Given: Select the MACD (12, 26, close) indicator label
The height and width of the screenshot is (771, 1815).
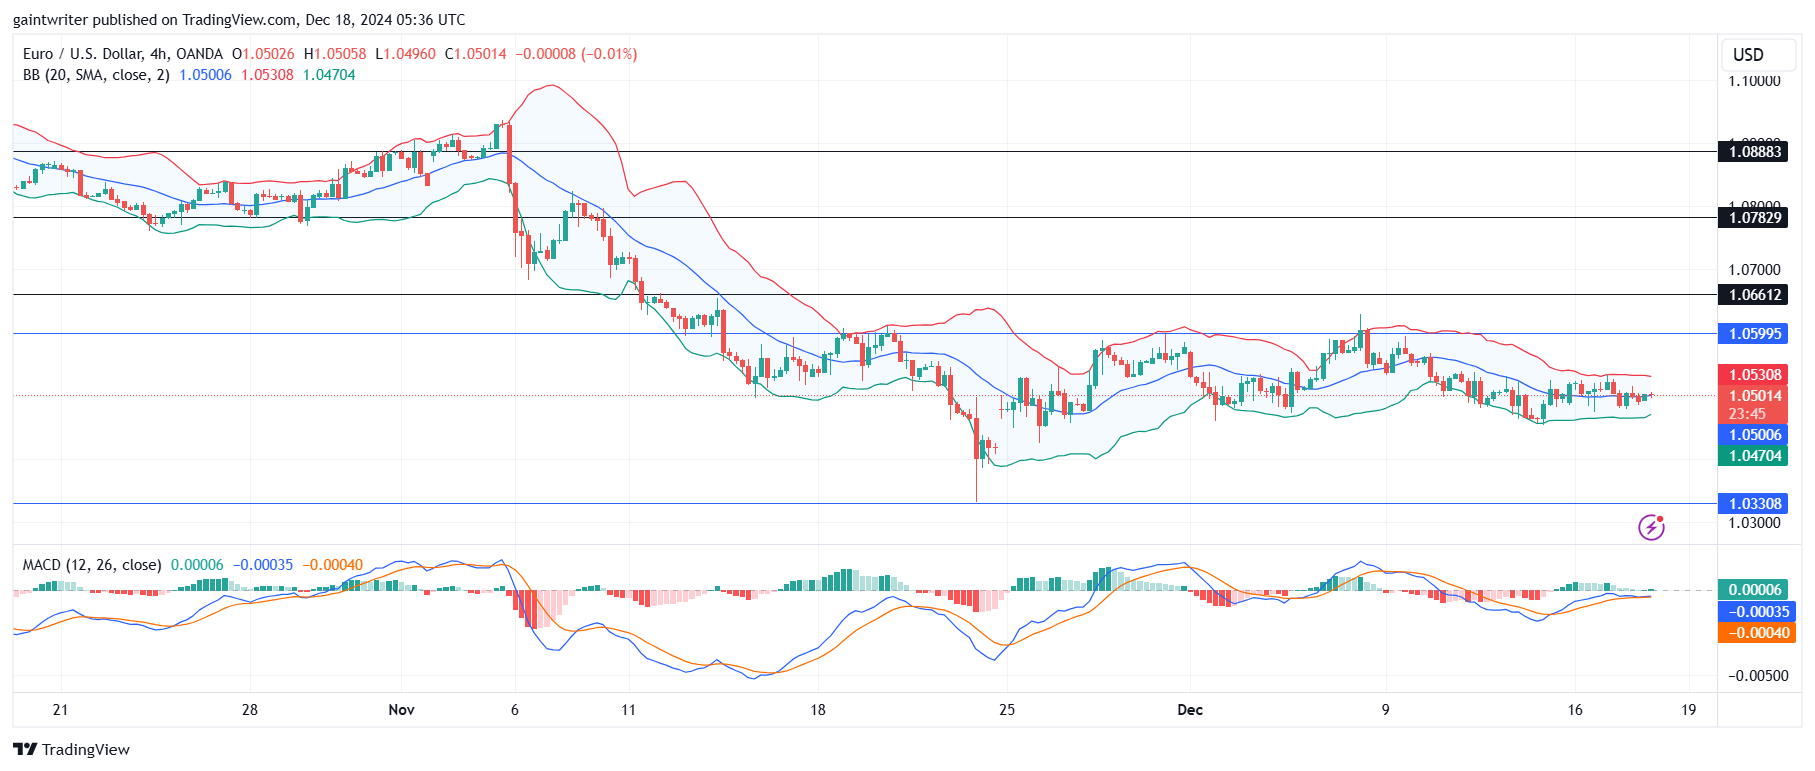Looking at the screenshot, I should point(92,565).
